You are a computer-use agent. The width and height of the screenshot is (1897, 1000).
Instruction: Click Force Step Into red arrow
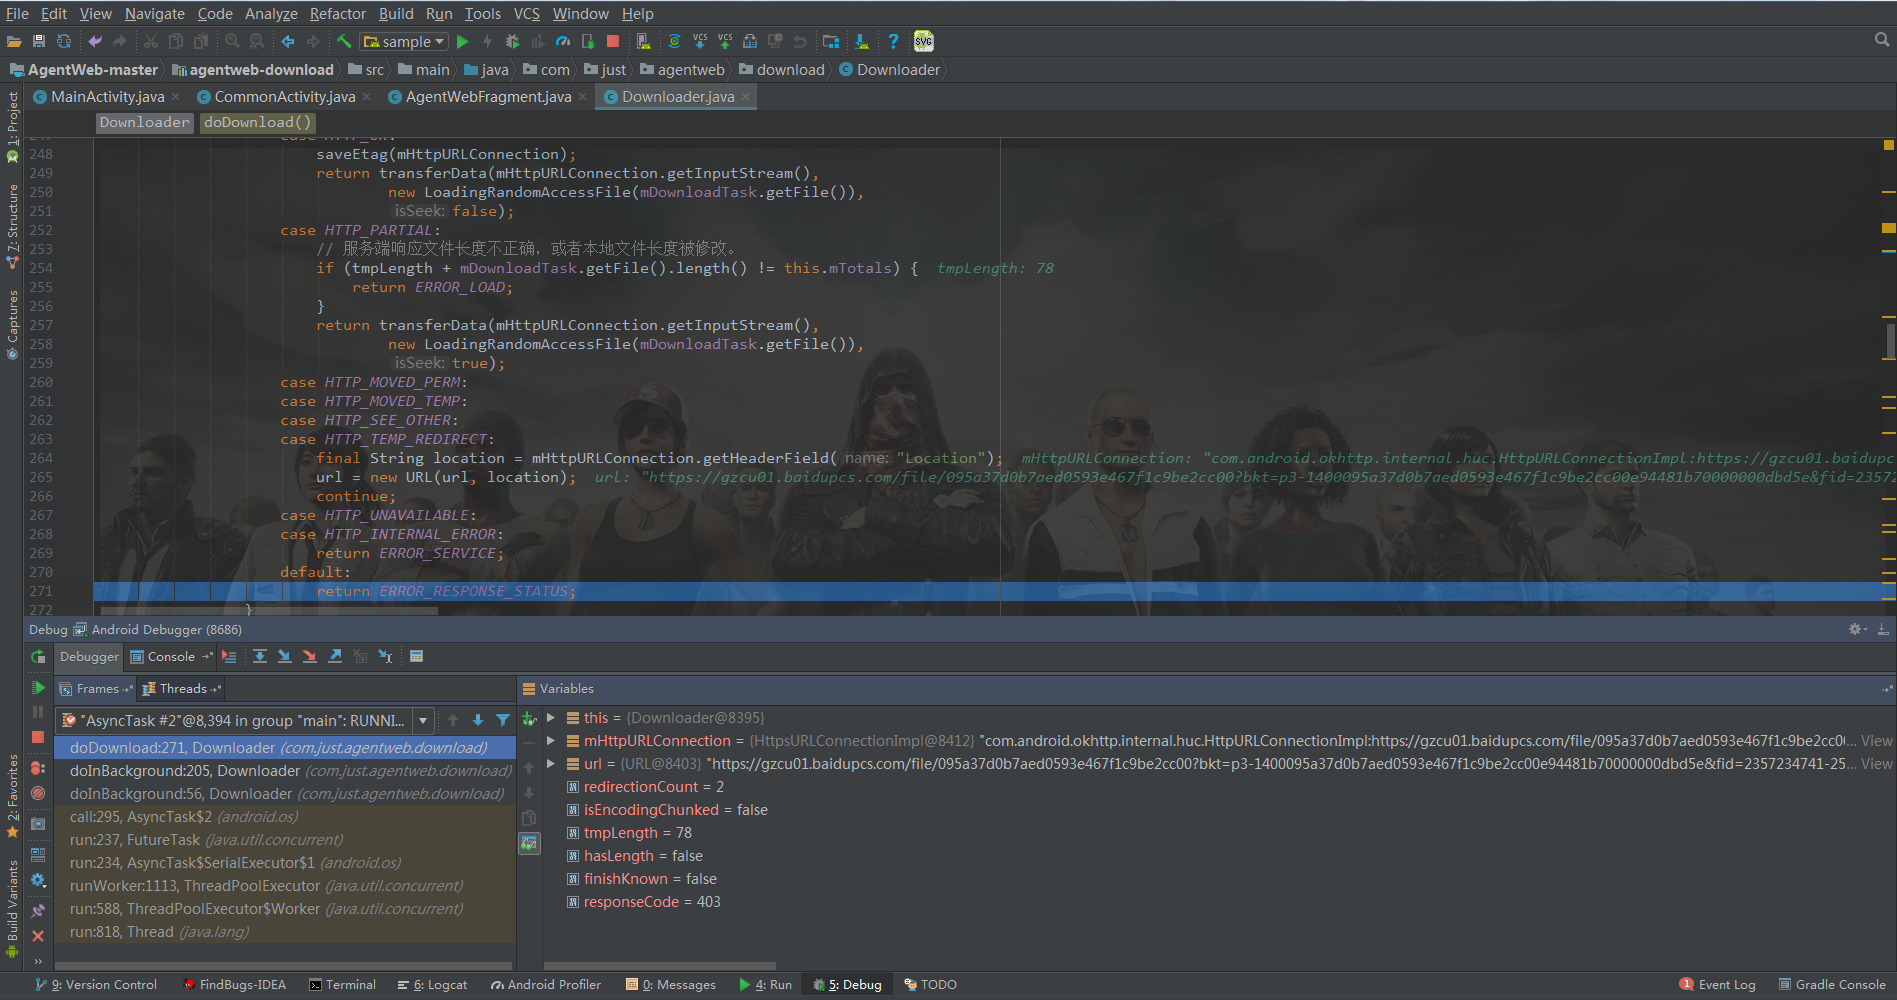(310, 656)
